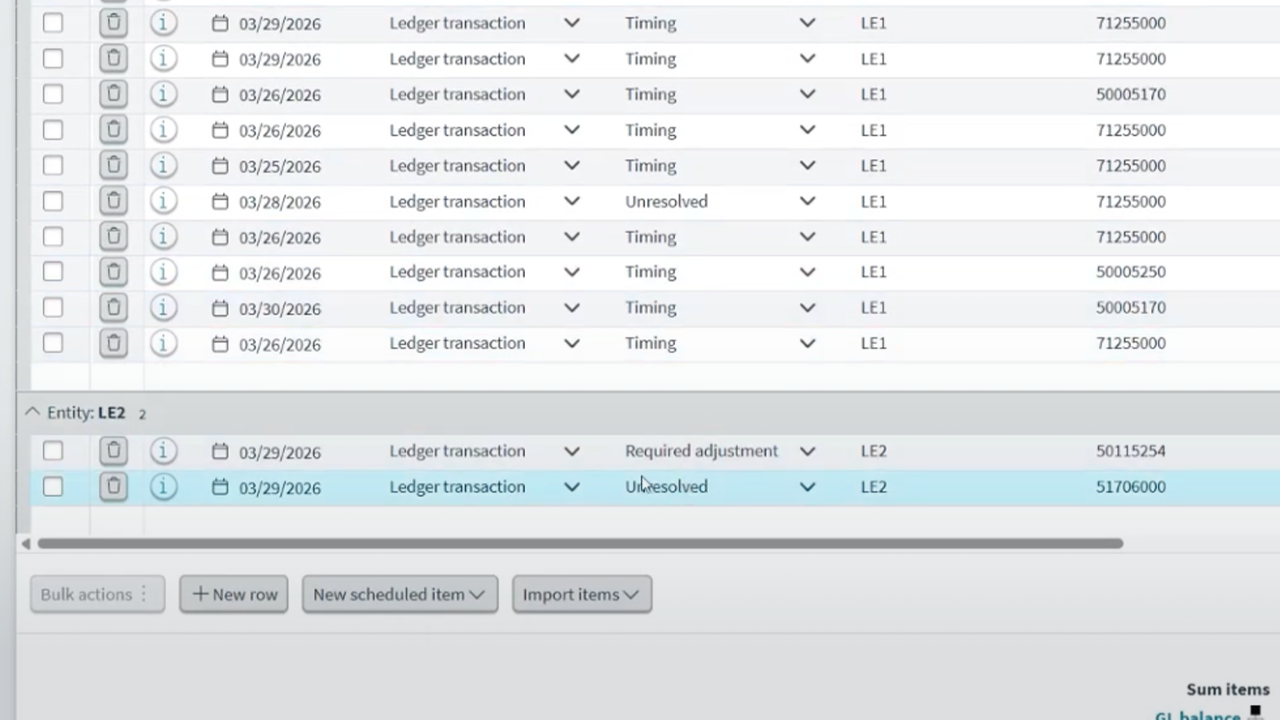Open the Bulk actions menu
The width and height of the screenshot is (1280, 720).
(x=97, y=594)
